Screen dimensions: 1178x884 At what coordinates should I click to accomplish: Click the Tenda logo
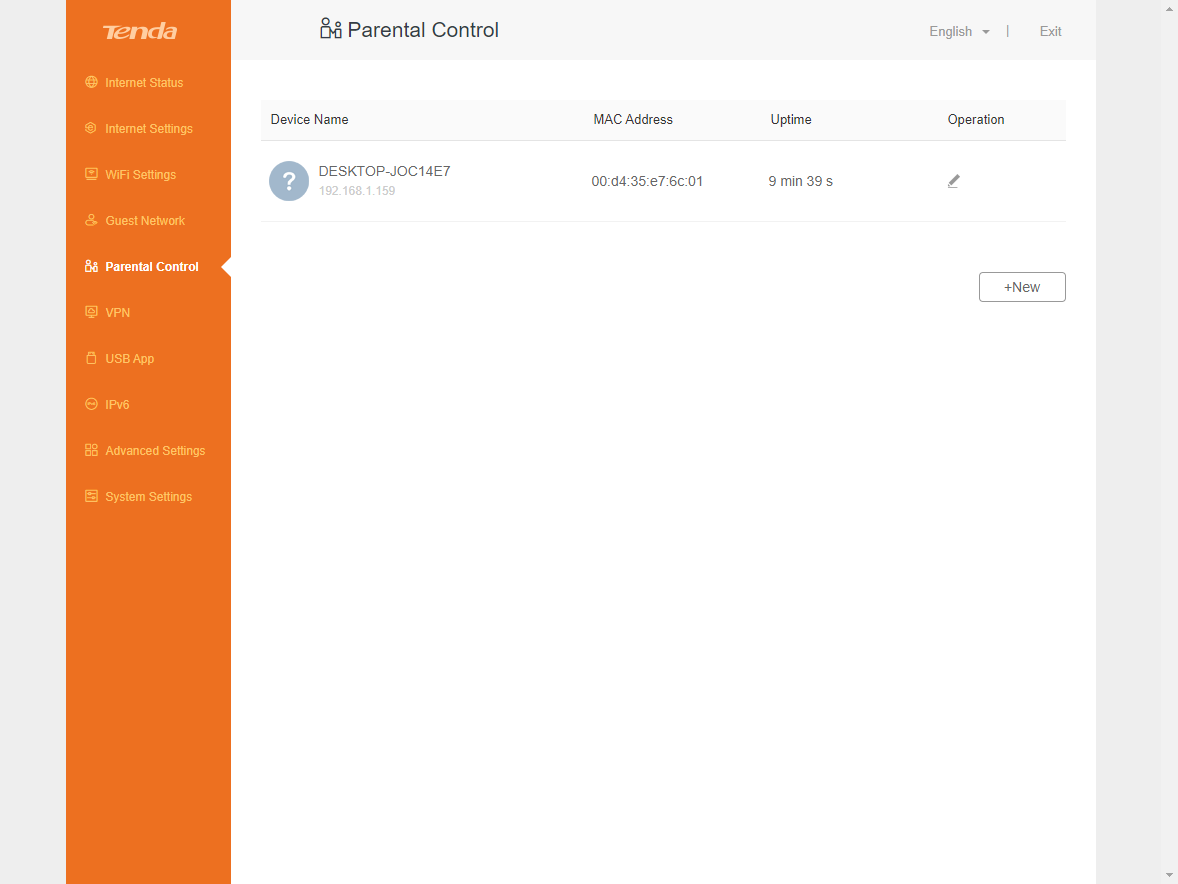point(140,32)
